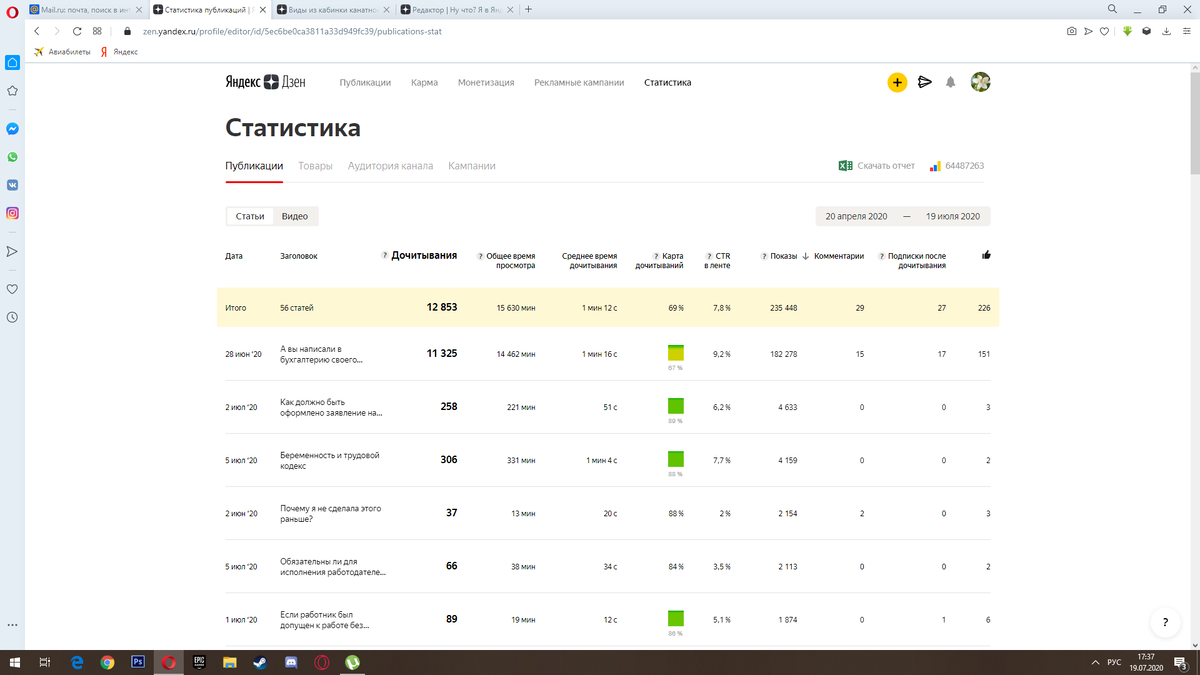1200x675 pixels.
Task: Open Zen messages paper plane icon
Action: 925,82
